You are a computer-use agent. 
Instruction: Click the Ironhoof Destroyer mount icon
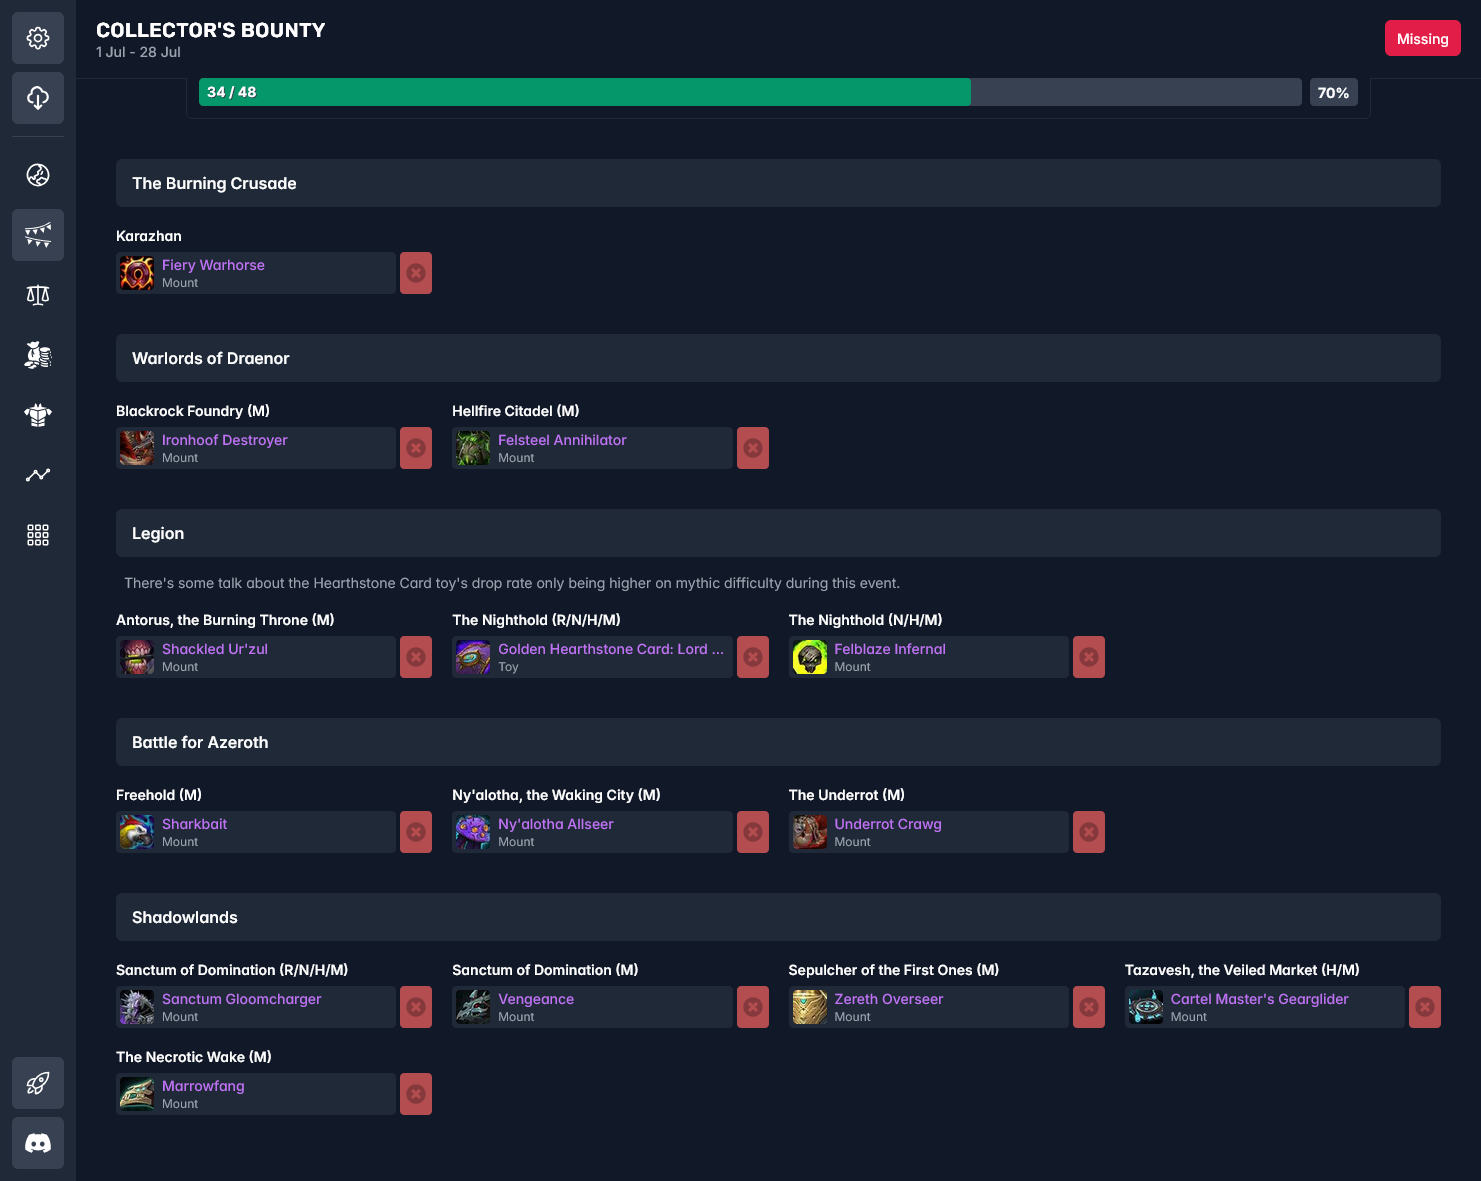(137, 448)
